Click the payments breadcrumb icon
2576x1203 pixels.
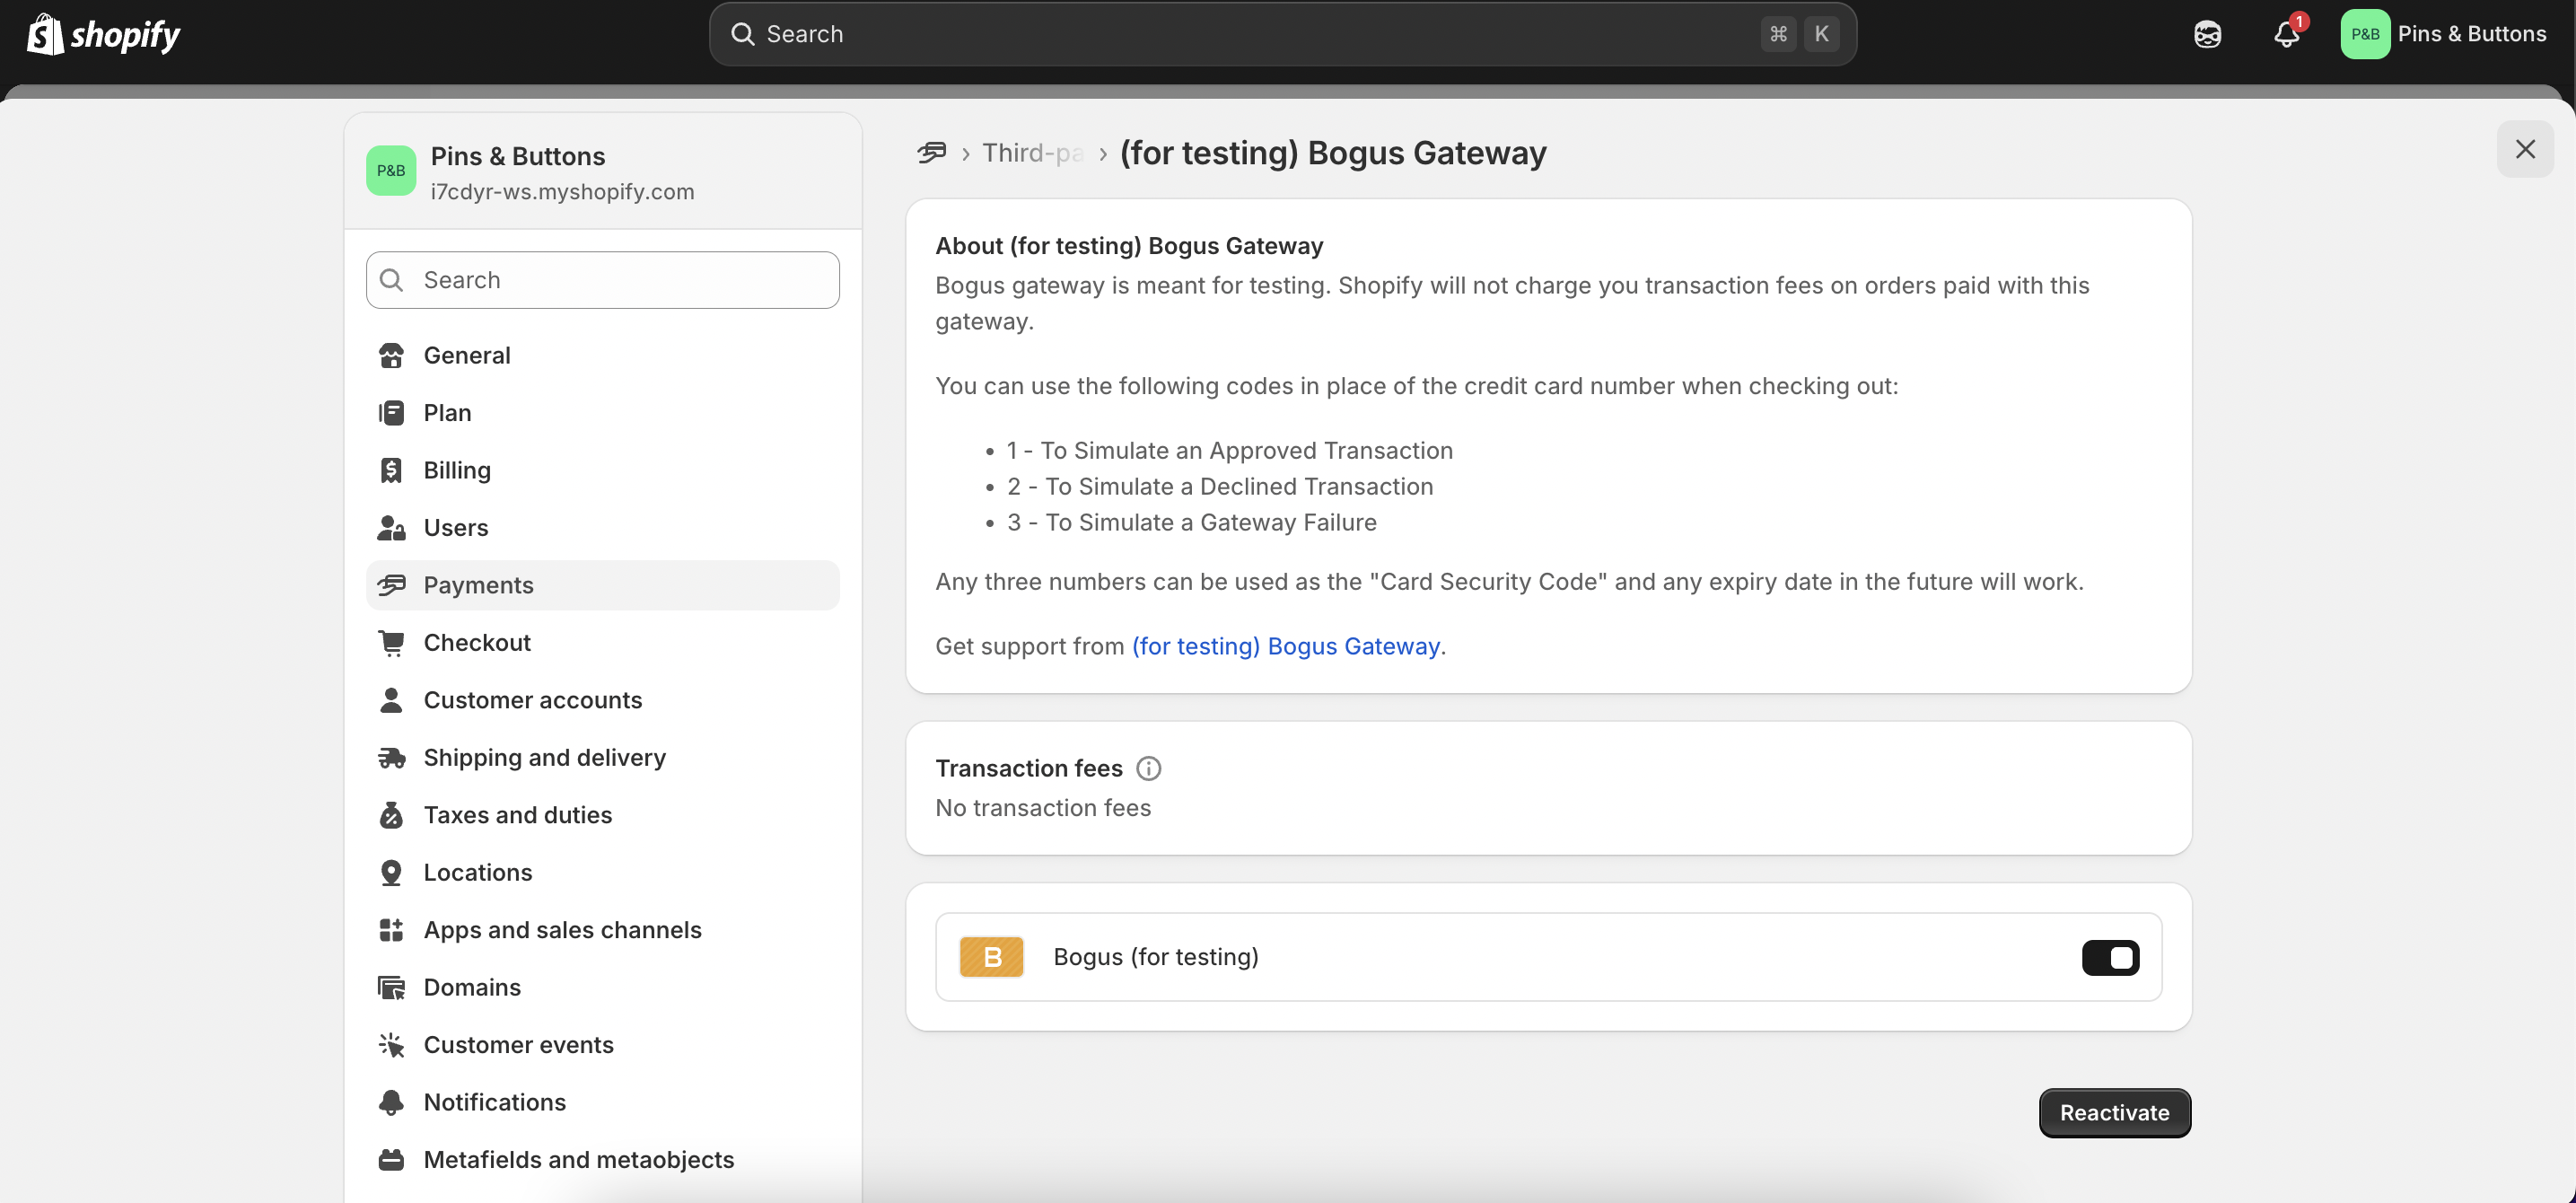coord(931,153)
